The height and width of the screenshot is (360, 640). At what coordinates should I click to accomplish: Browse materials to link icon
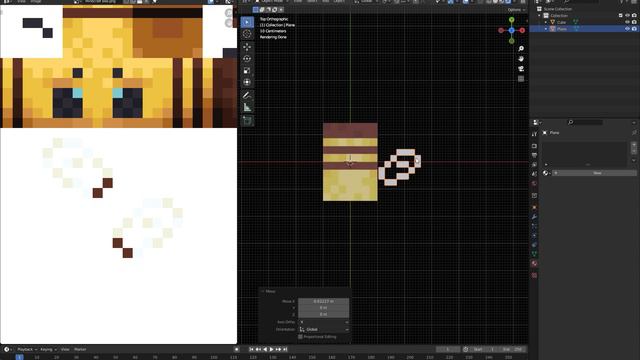tap(547, 173)
